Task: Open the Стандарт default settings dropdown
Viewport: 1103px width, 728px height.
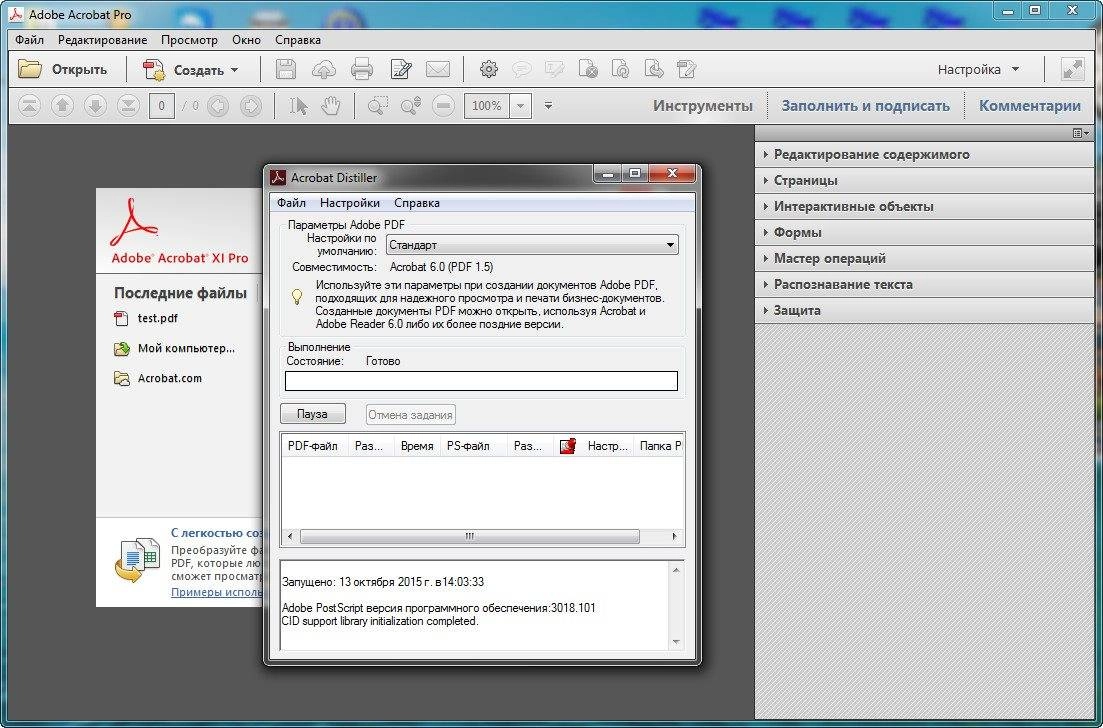Action: 532,245
